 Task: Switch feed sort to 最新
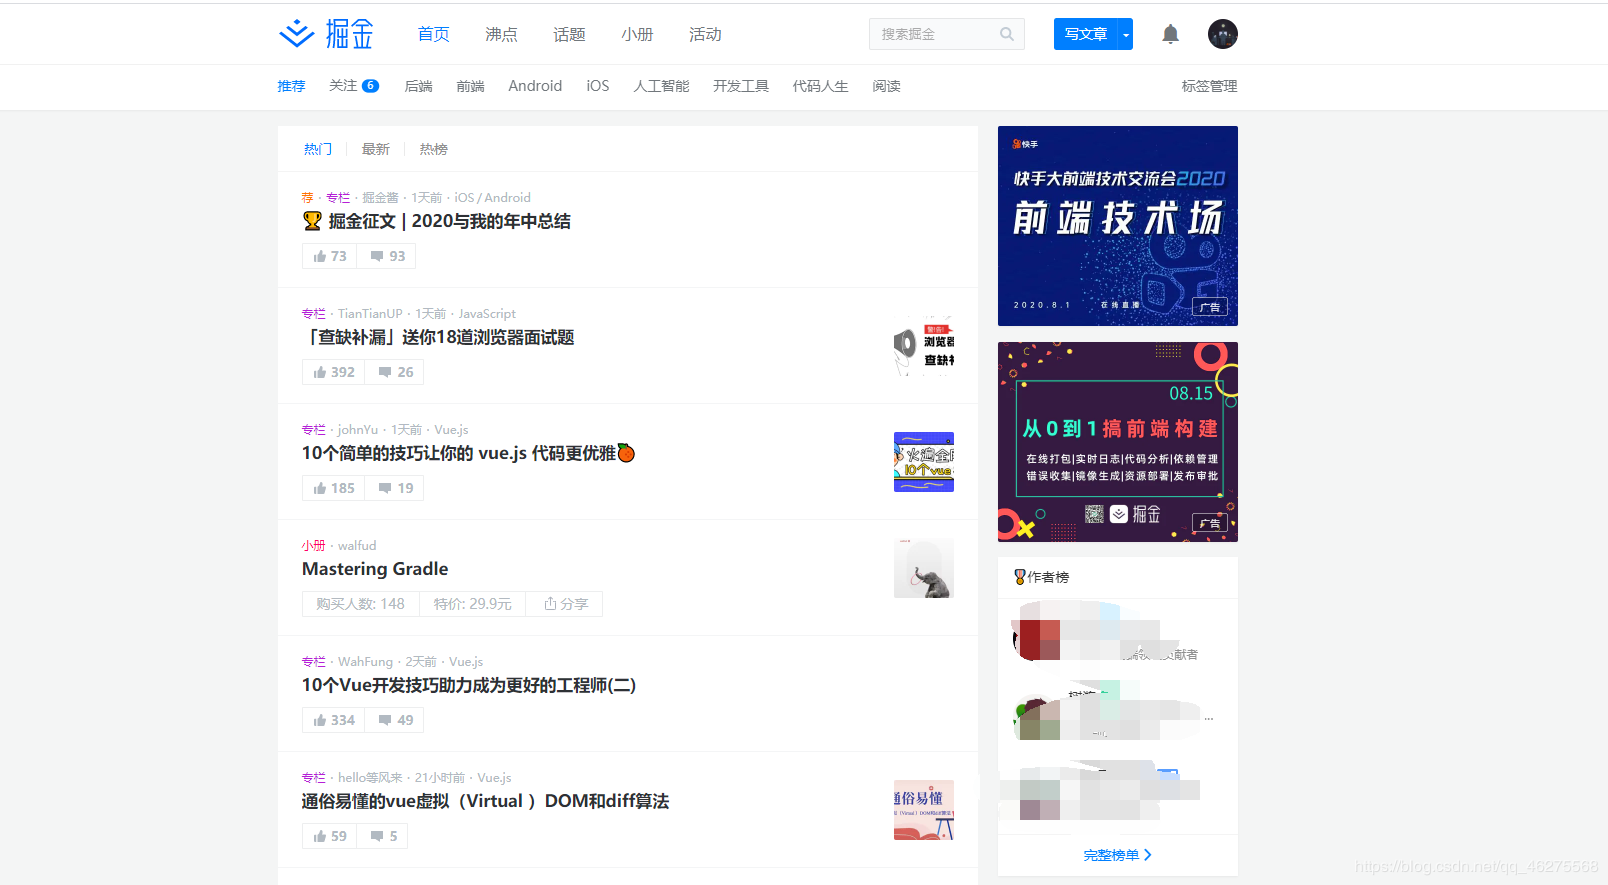click(x=375, y=149)
